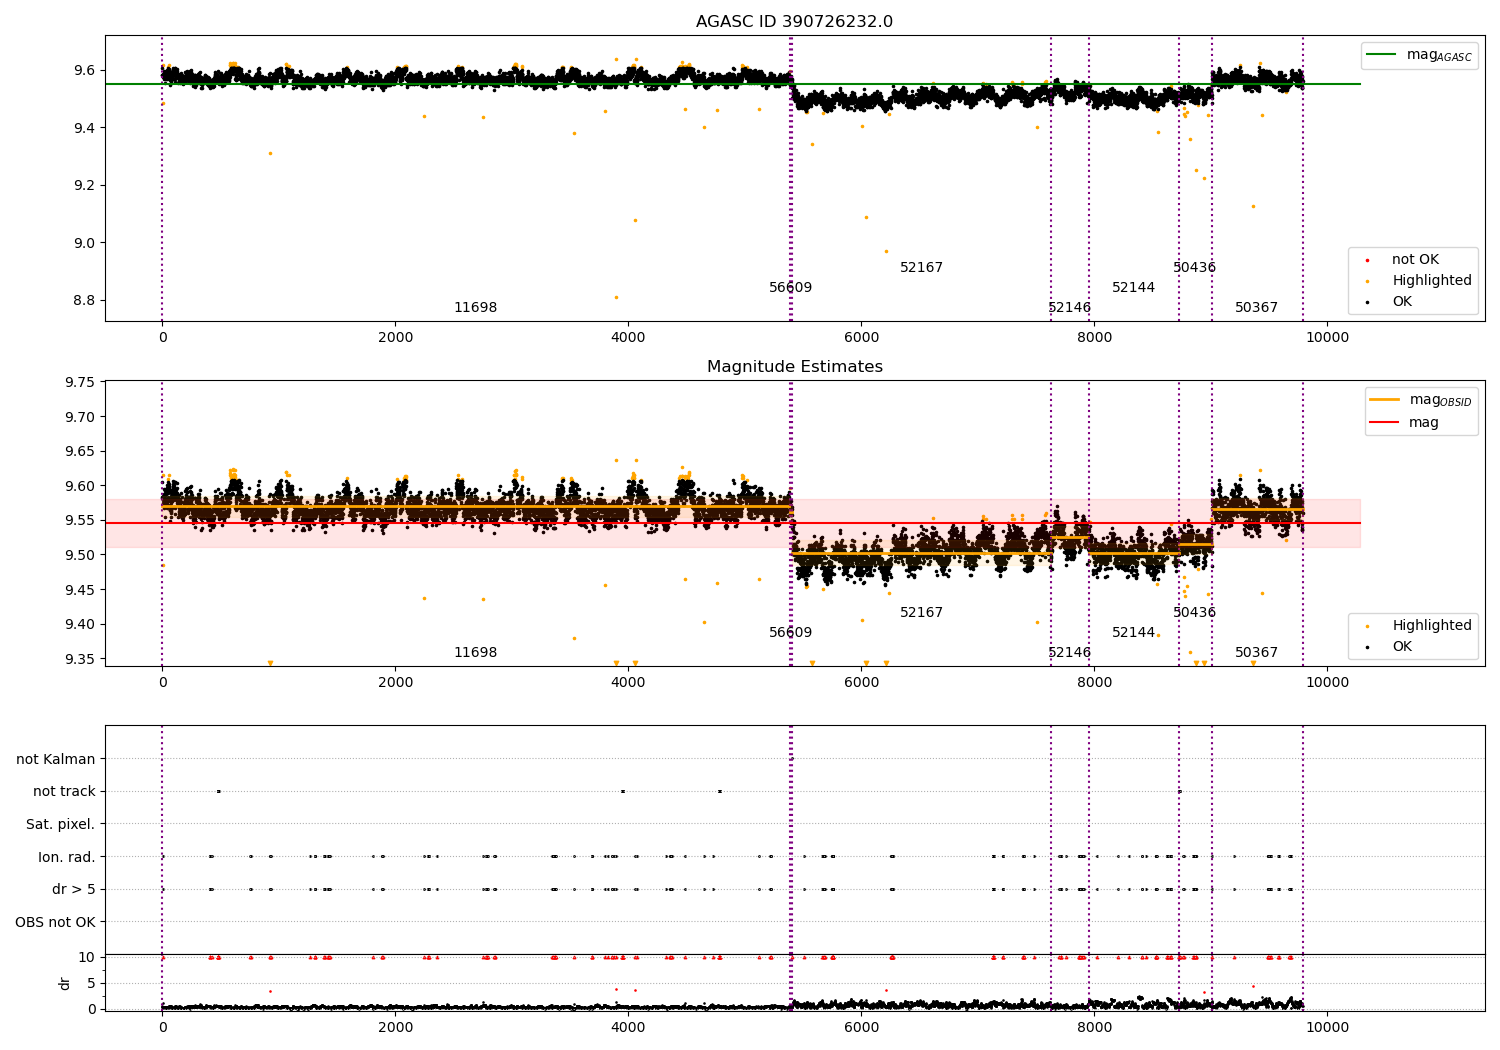Click the 'not Kalman' y-axis label

point(56,759)
